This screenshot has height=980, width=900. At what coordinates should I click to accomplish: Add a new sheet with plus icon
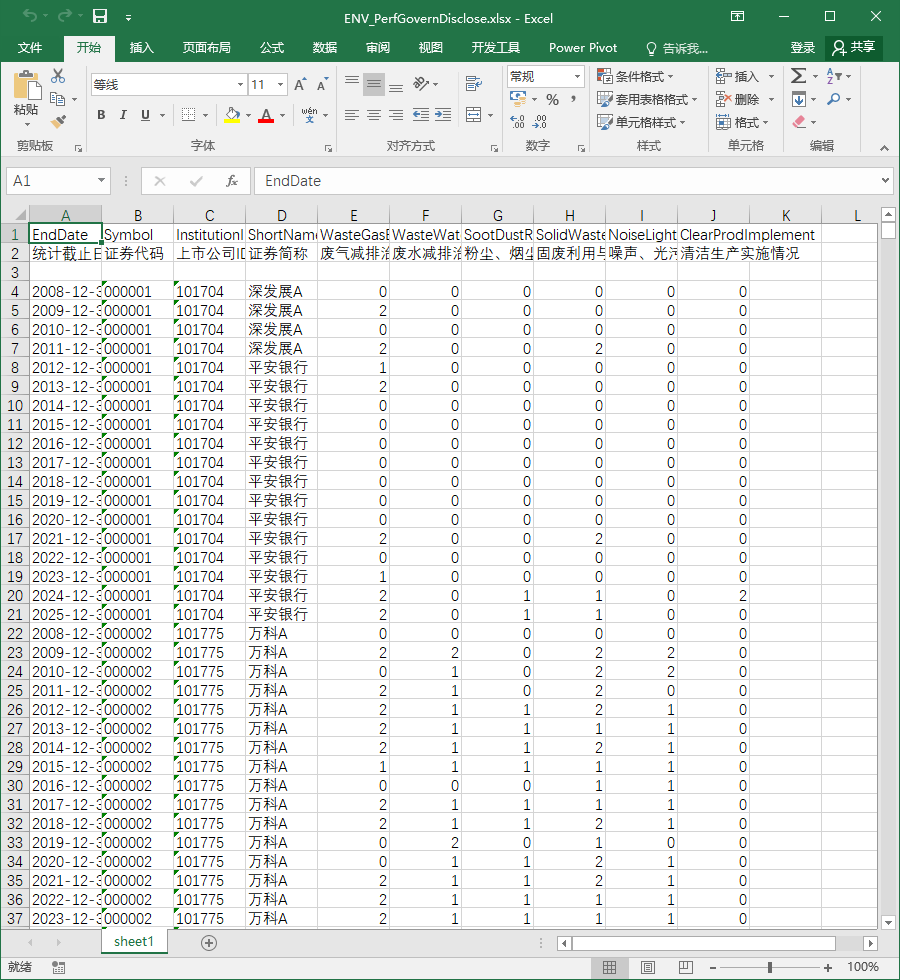coord(209,942)
